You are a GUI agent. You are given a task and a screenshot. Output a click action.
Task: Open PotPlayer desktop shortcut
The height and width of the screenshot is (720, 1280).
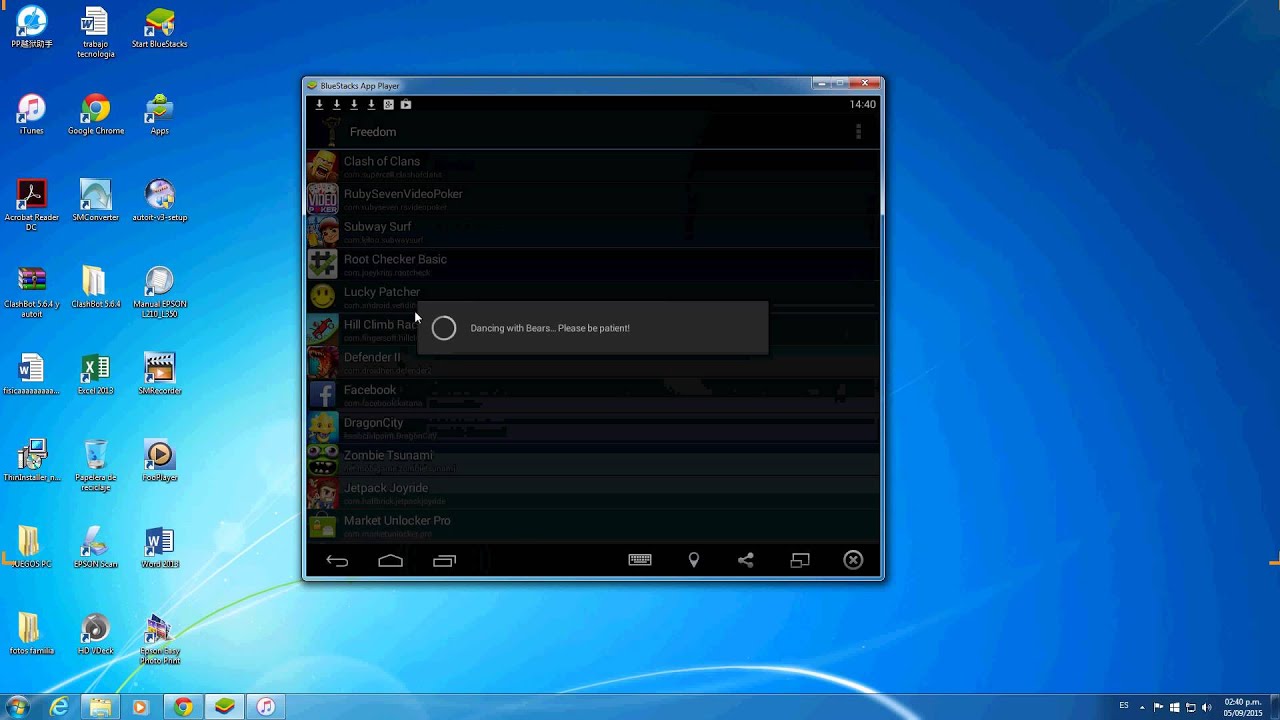pyautogui.click(x=160, y=461)
